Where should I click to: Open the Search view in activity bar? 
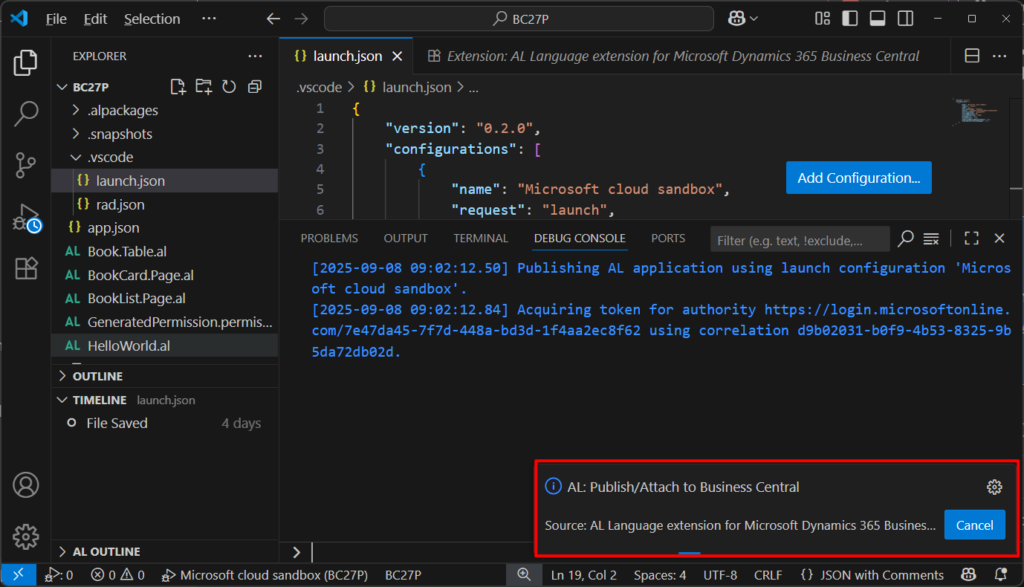click(26, 114)
